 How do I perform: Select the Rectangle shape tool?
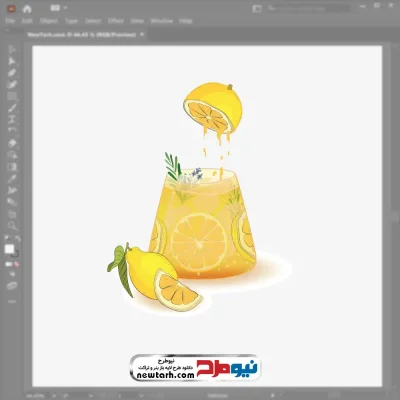click(x=12, y=97)
